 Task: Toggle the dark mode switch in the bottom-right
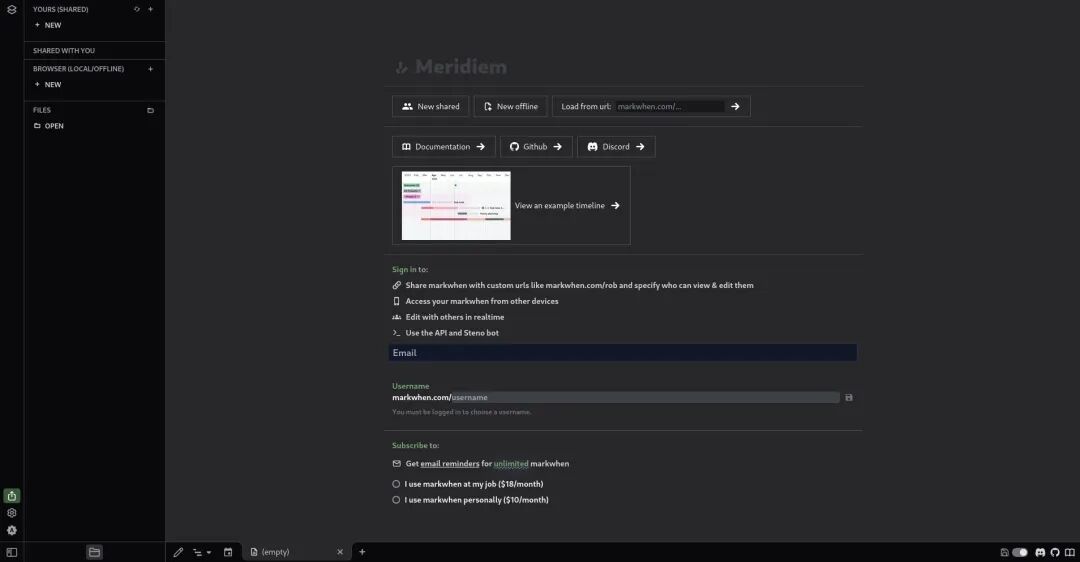(1020, 552)
